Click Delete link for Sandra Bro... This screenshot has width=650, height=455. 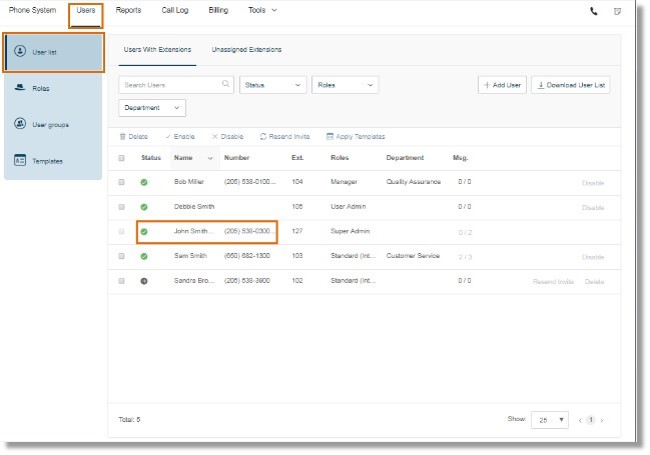click(594, 282)
